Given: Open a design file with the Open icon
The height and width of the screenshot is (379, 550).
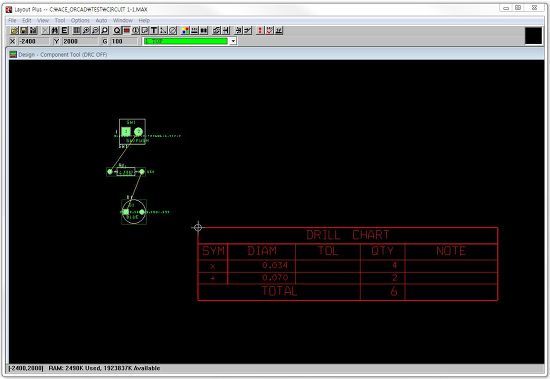Looking at the screenshot, I should tap(14, 31).
